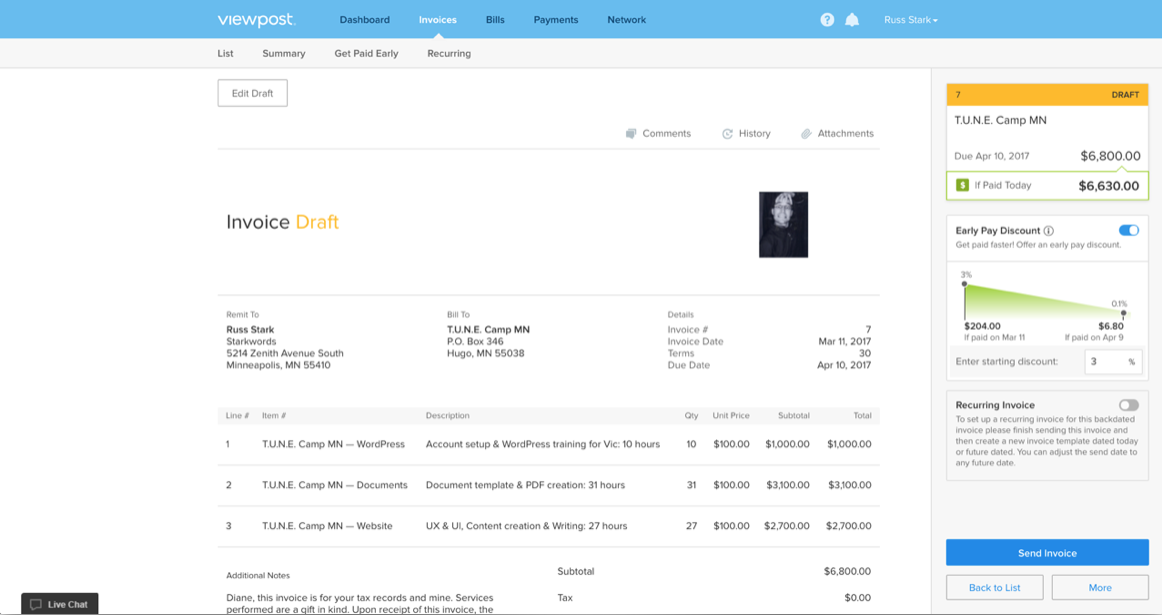1162x615 pixels.
Task: Go to the Bills tab
Action: coord(495,20)
